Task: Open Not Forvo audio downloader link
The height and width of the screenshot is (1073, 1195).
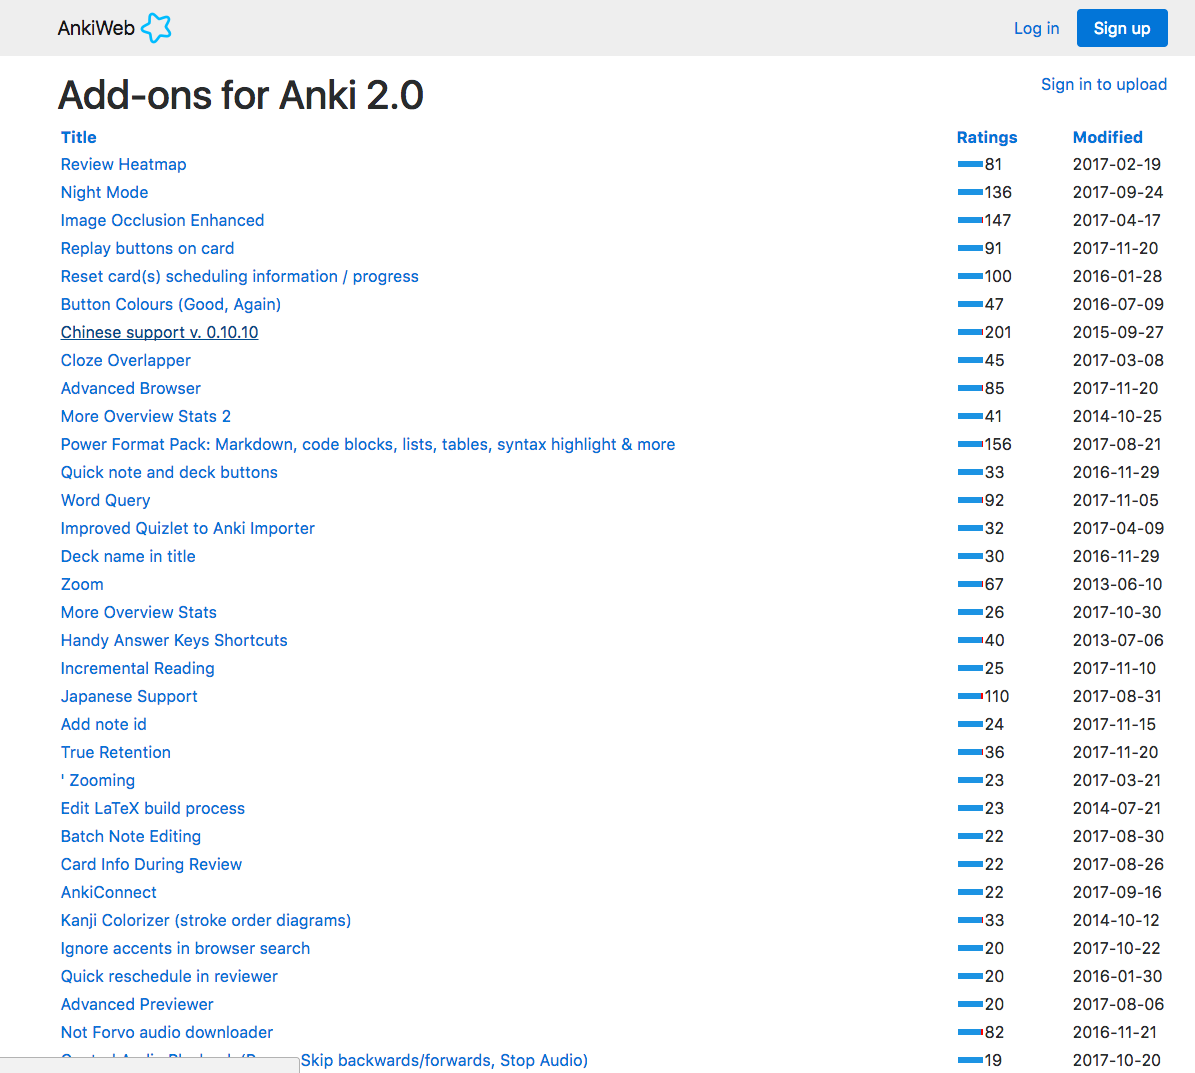Action: click(x=166, y=1032)
